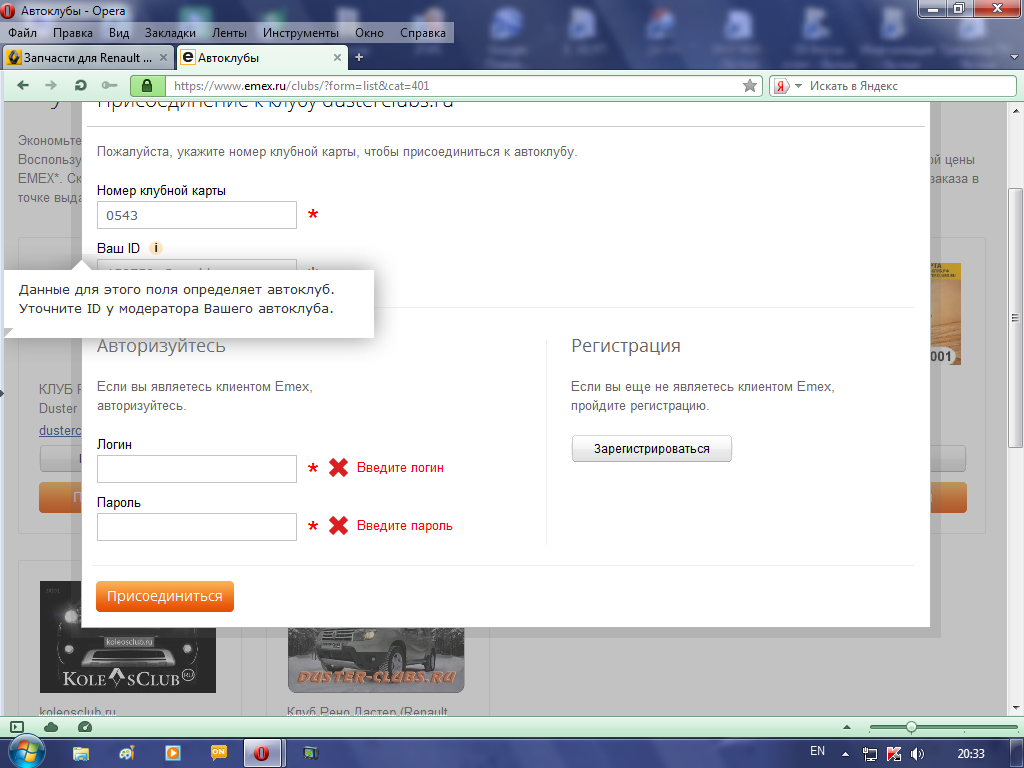Switch to the Запчасти для Renault tab
This screenshot has height=768, width=1024.
coord(88,57)
